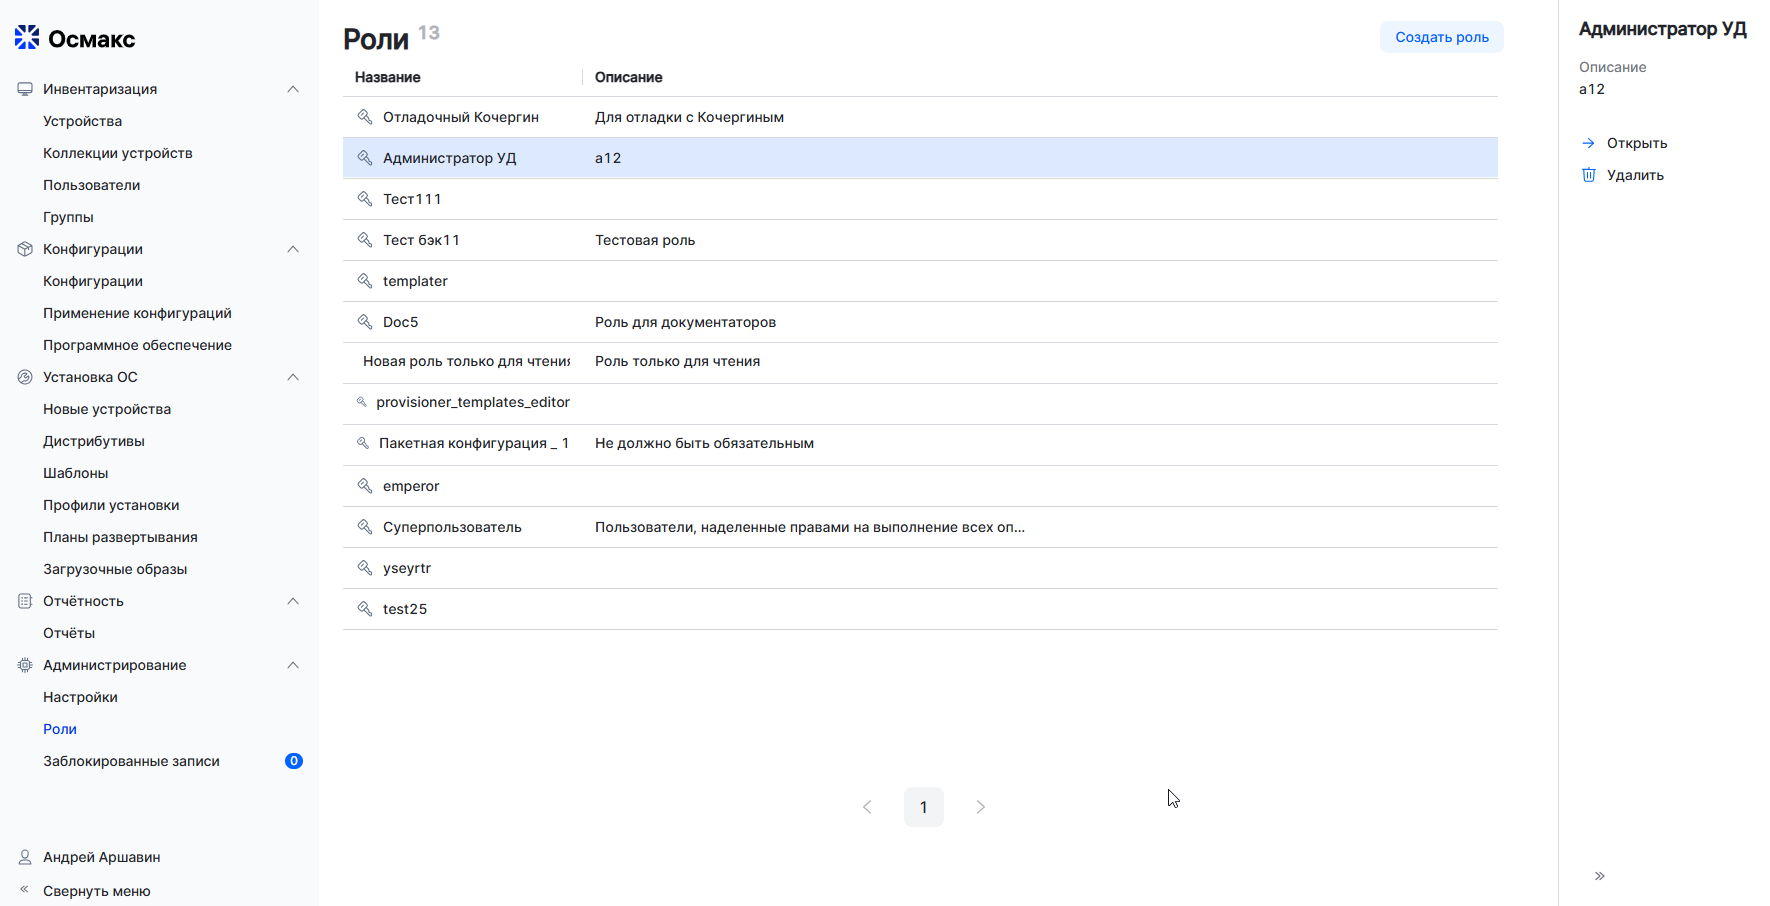This screenshot has width=1770, height=906.
Task: Collapse the Установка ОС section chevron
Action: point(293,377)
